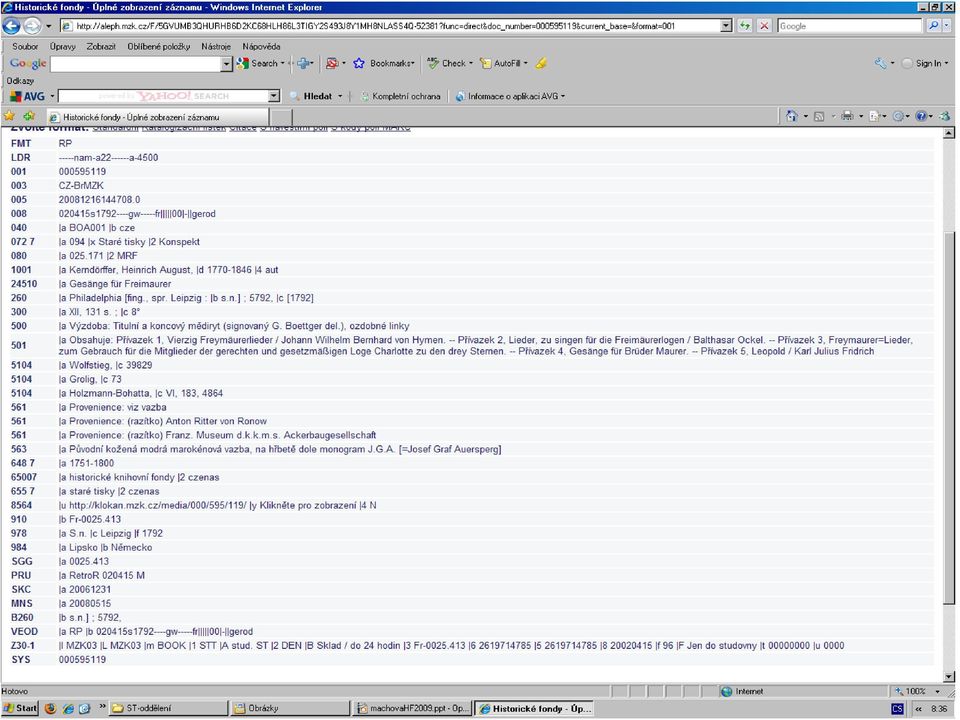Click the scrollbar down arrow
960x720 pixels.
click(x=949, y=677)
